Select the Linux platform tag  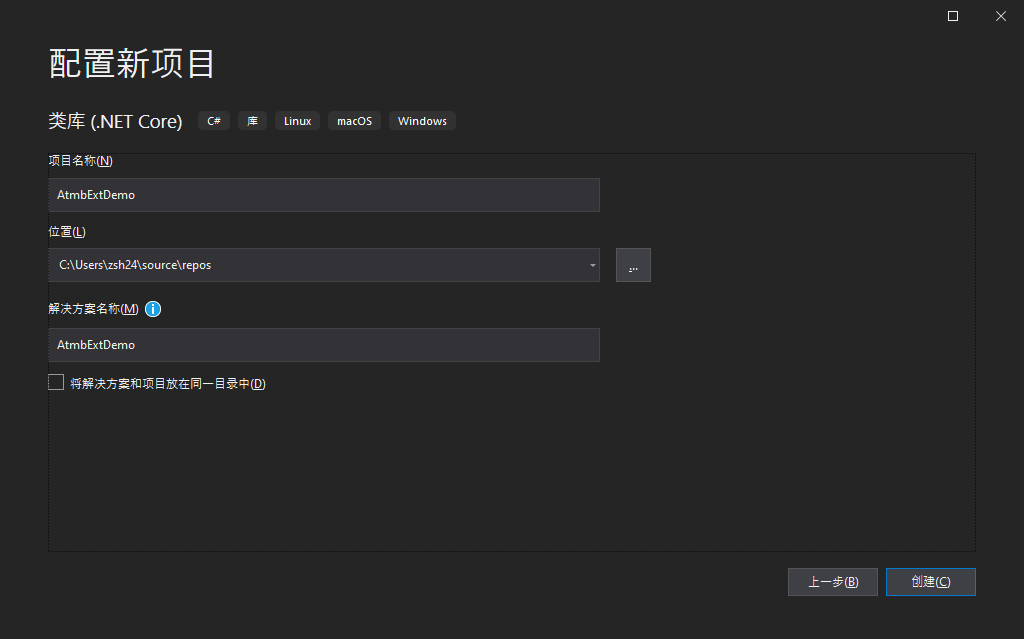tap(297, 121)
